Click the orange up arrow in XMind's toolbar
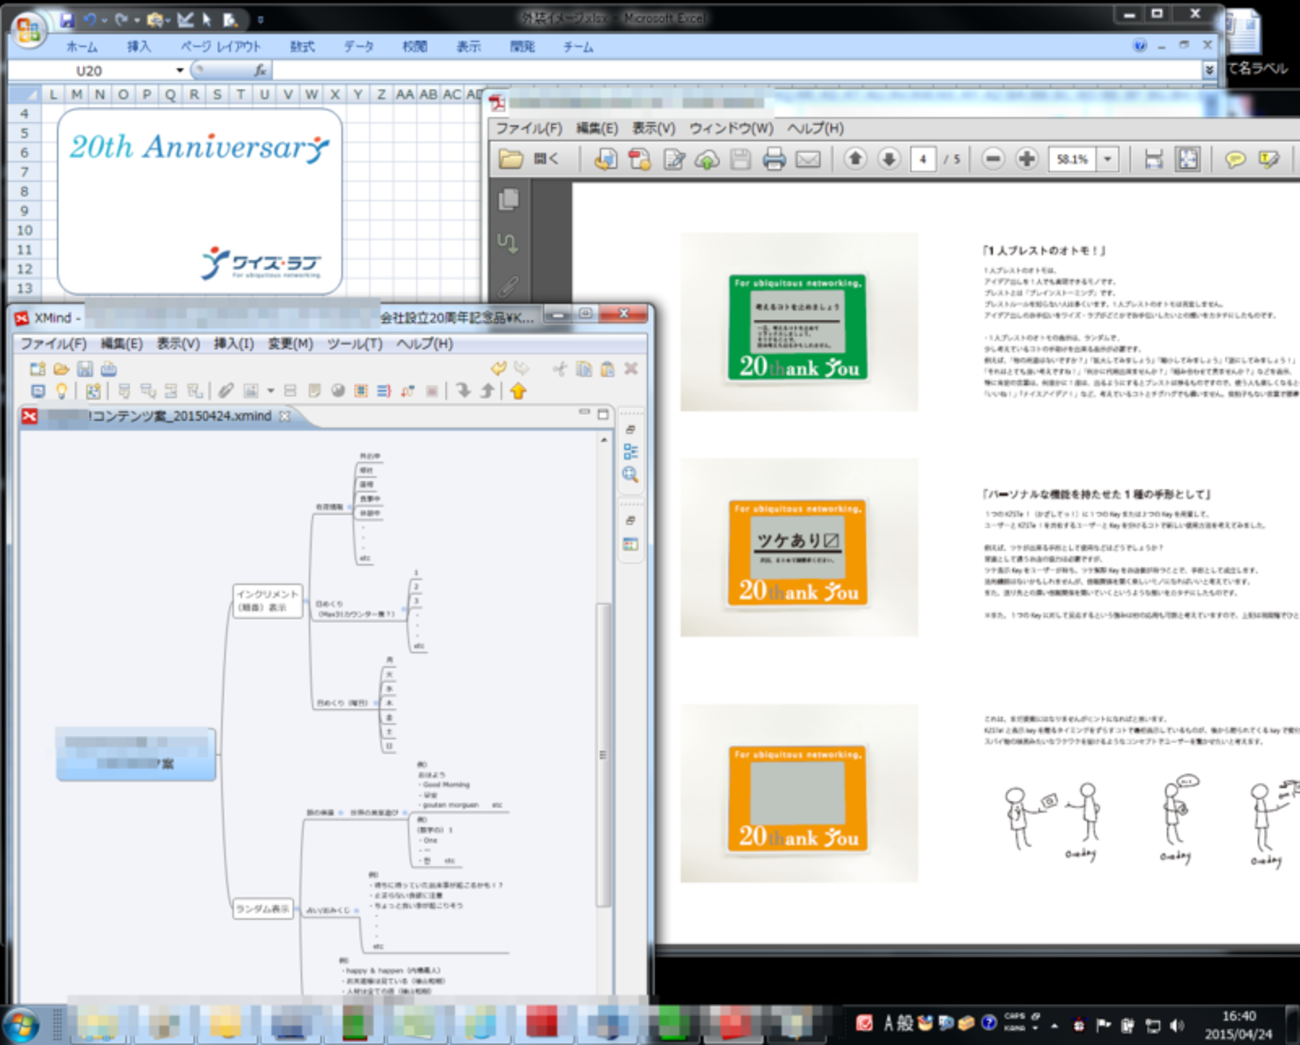Screen dimensions: 1300x1045 pos(518,391)
